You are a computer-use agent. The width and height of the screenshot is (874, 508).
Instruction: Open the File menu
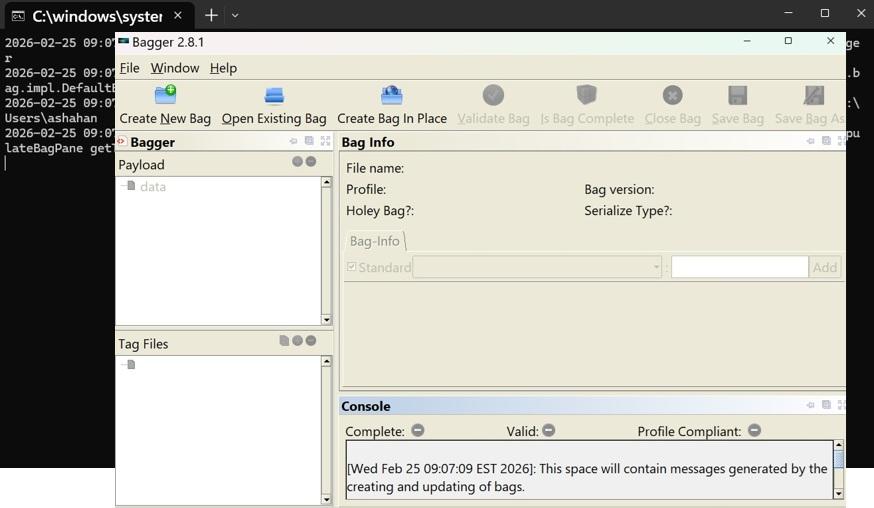pos(129,68)
